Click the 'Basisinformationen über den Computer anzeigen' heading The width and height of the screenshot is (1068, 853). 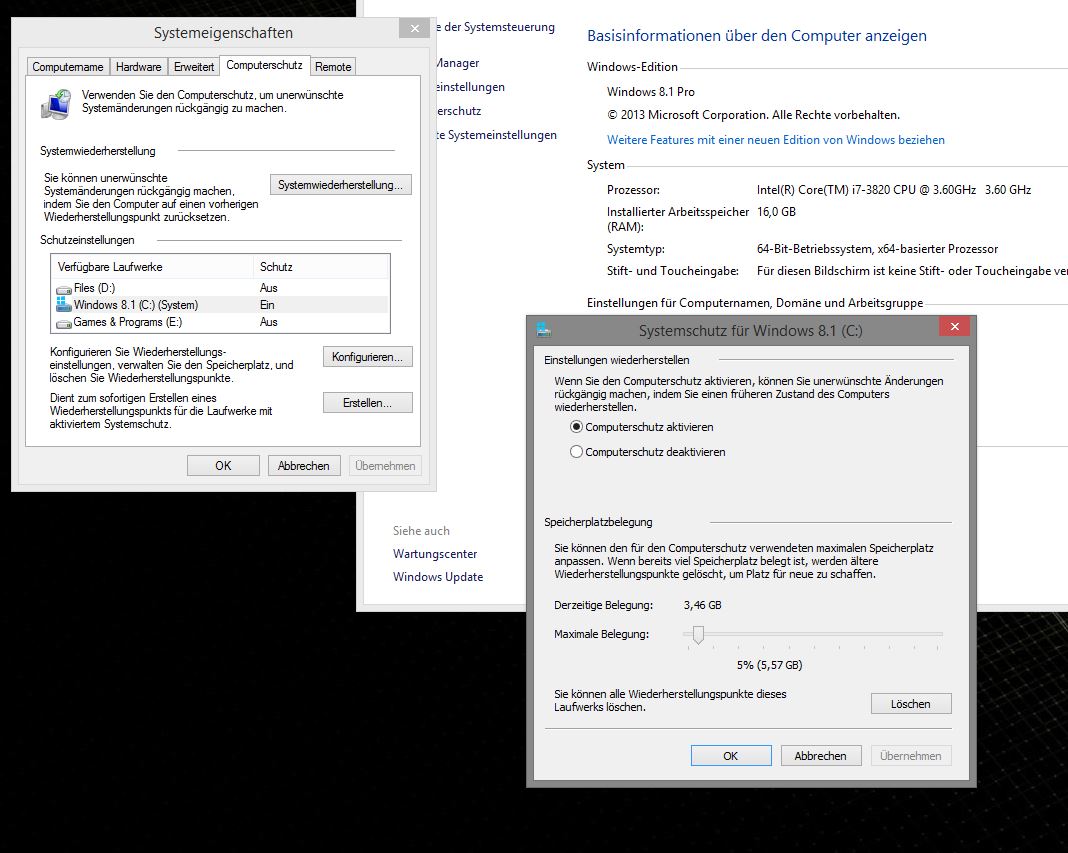(x=757, y=35)
